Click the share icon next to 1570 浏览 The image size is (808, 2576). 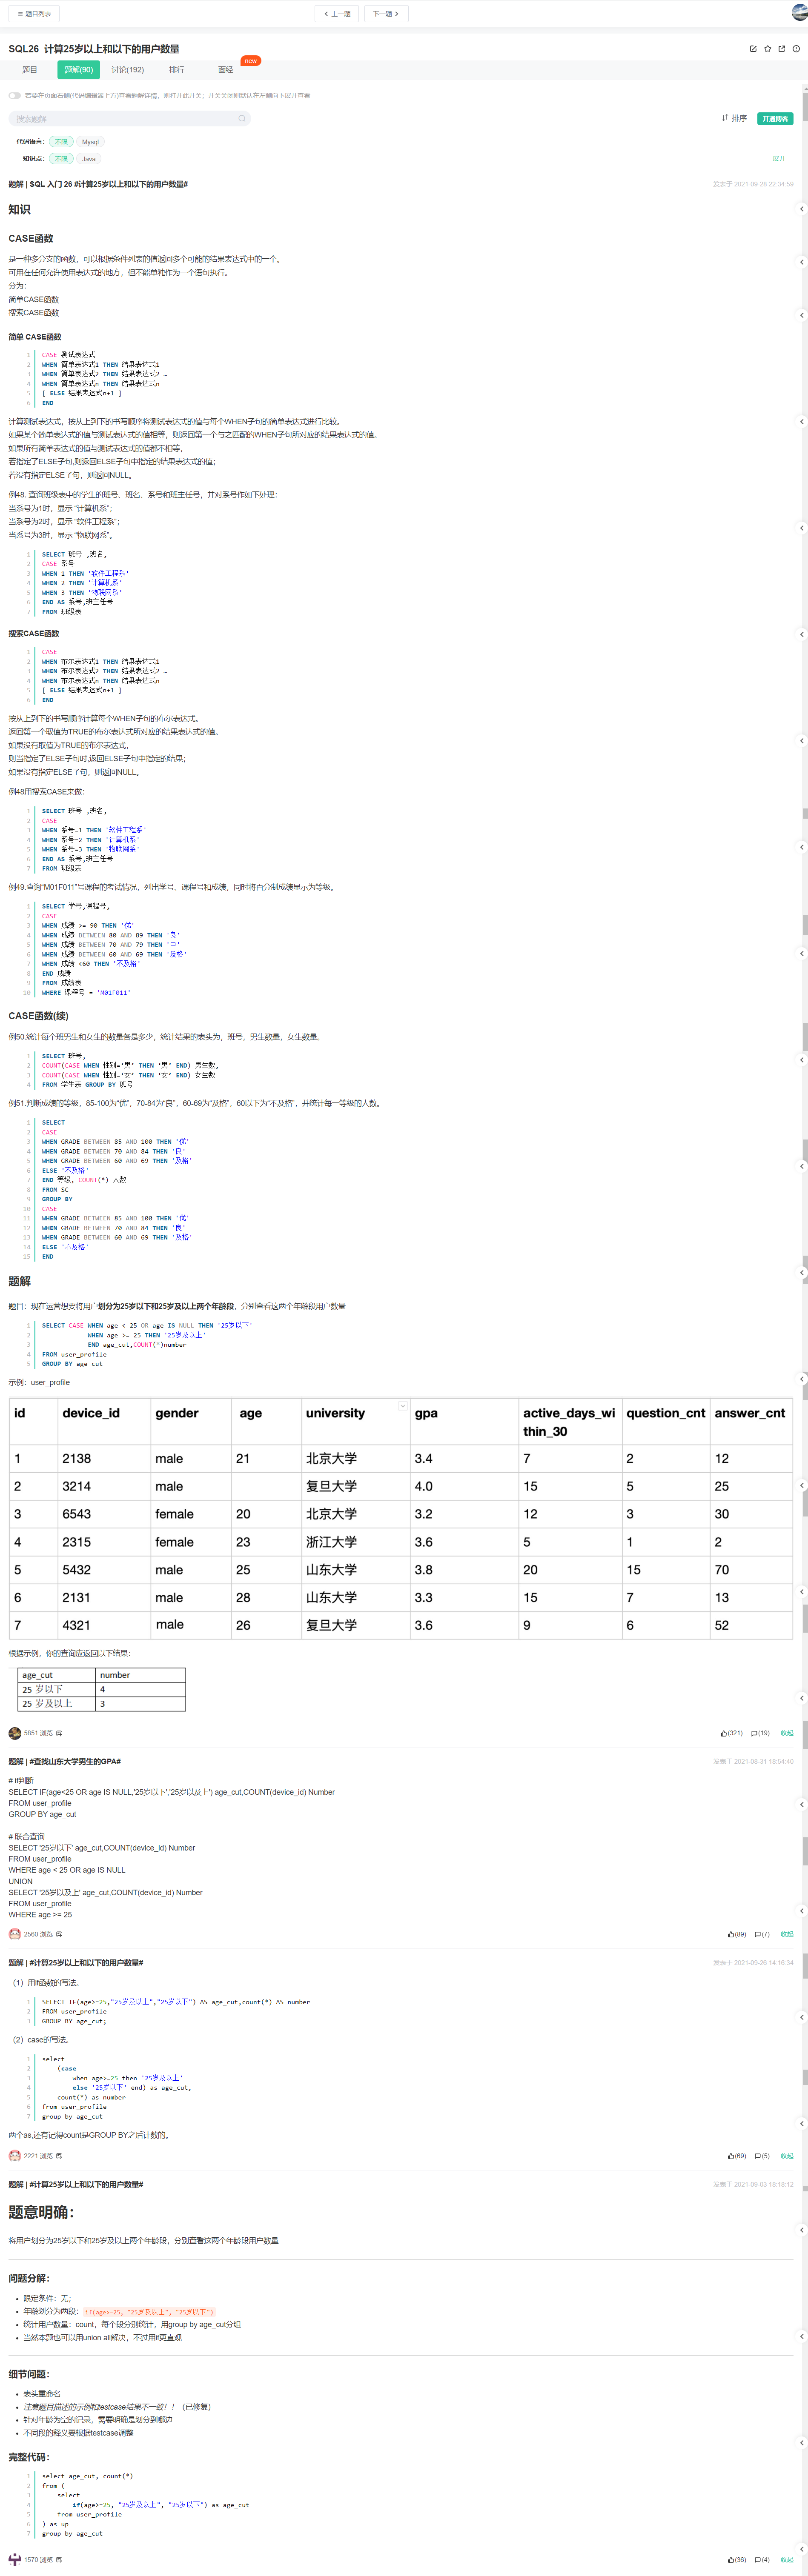(x=59, y=2559)
